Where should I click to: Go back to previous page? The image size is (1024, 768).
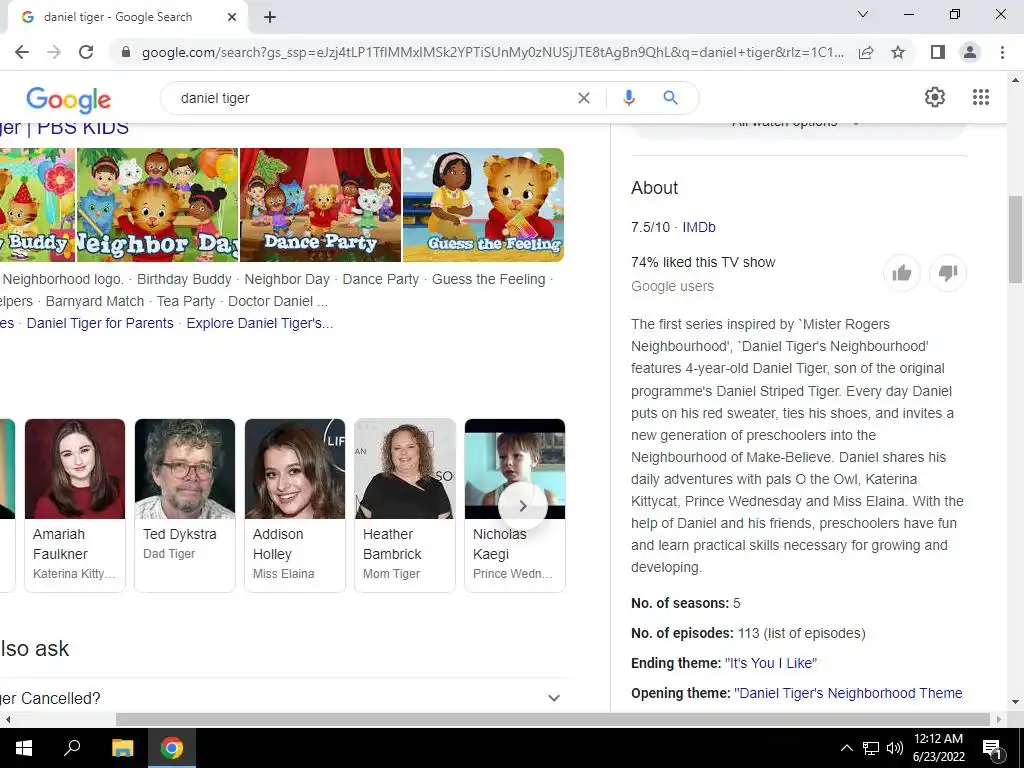pos(22,52)
